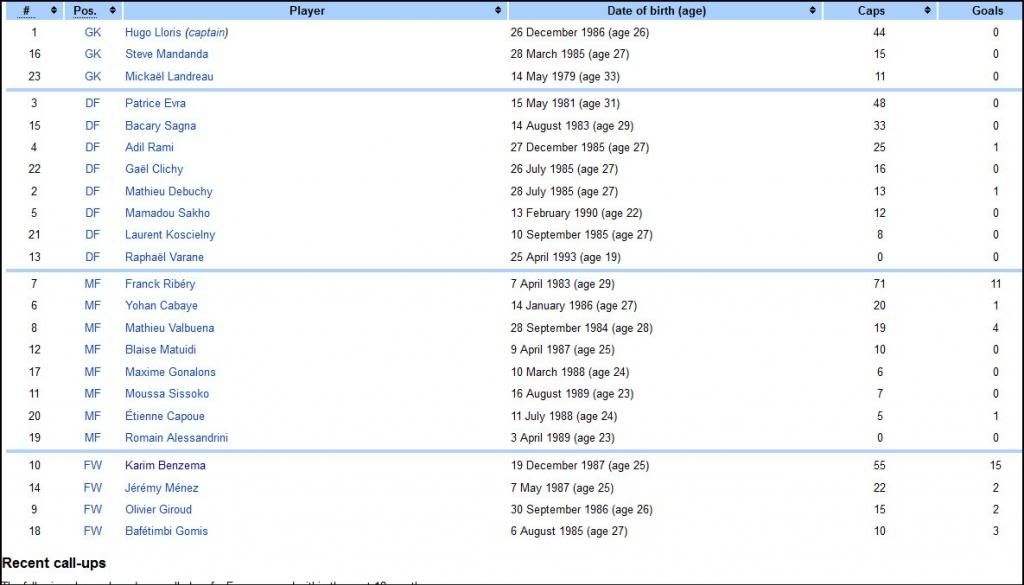Open Mathieu Debuchy link
This screenshot has width=1024, height=585.
pyautogui.click(x=169, y=191)
